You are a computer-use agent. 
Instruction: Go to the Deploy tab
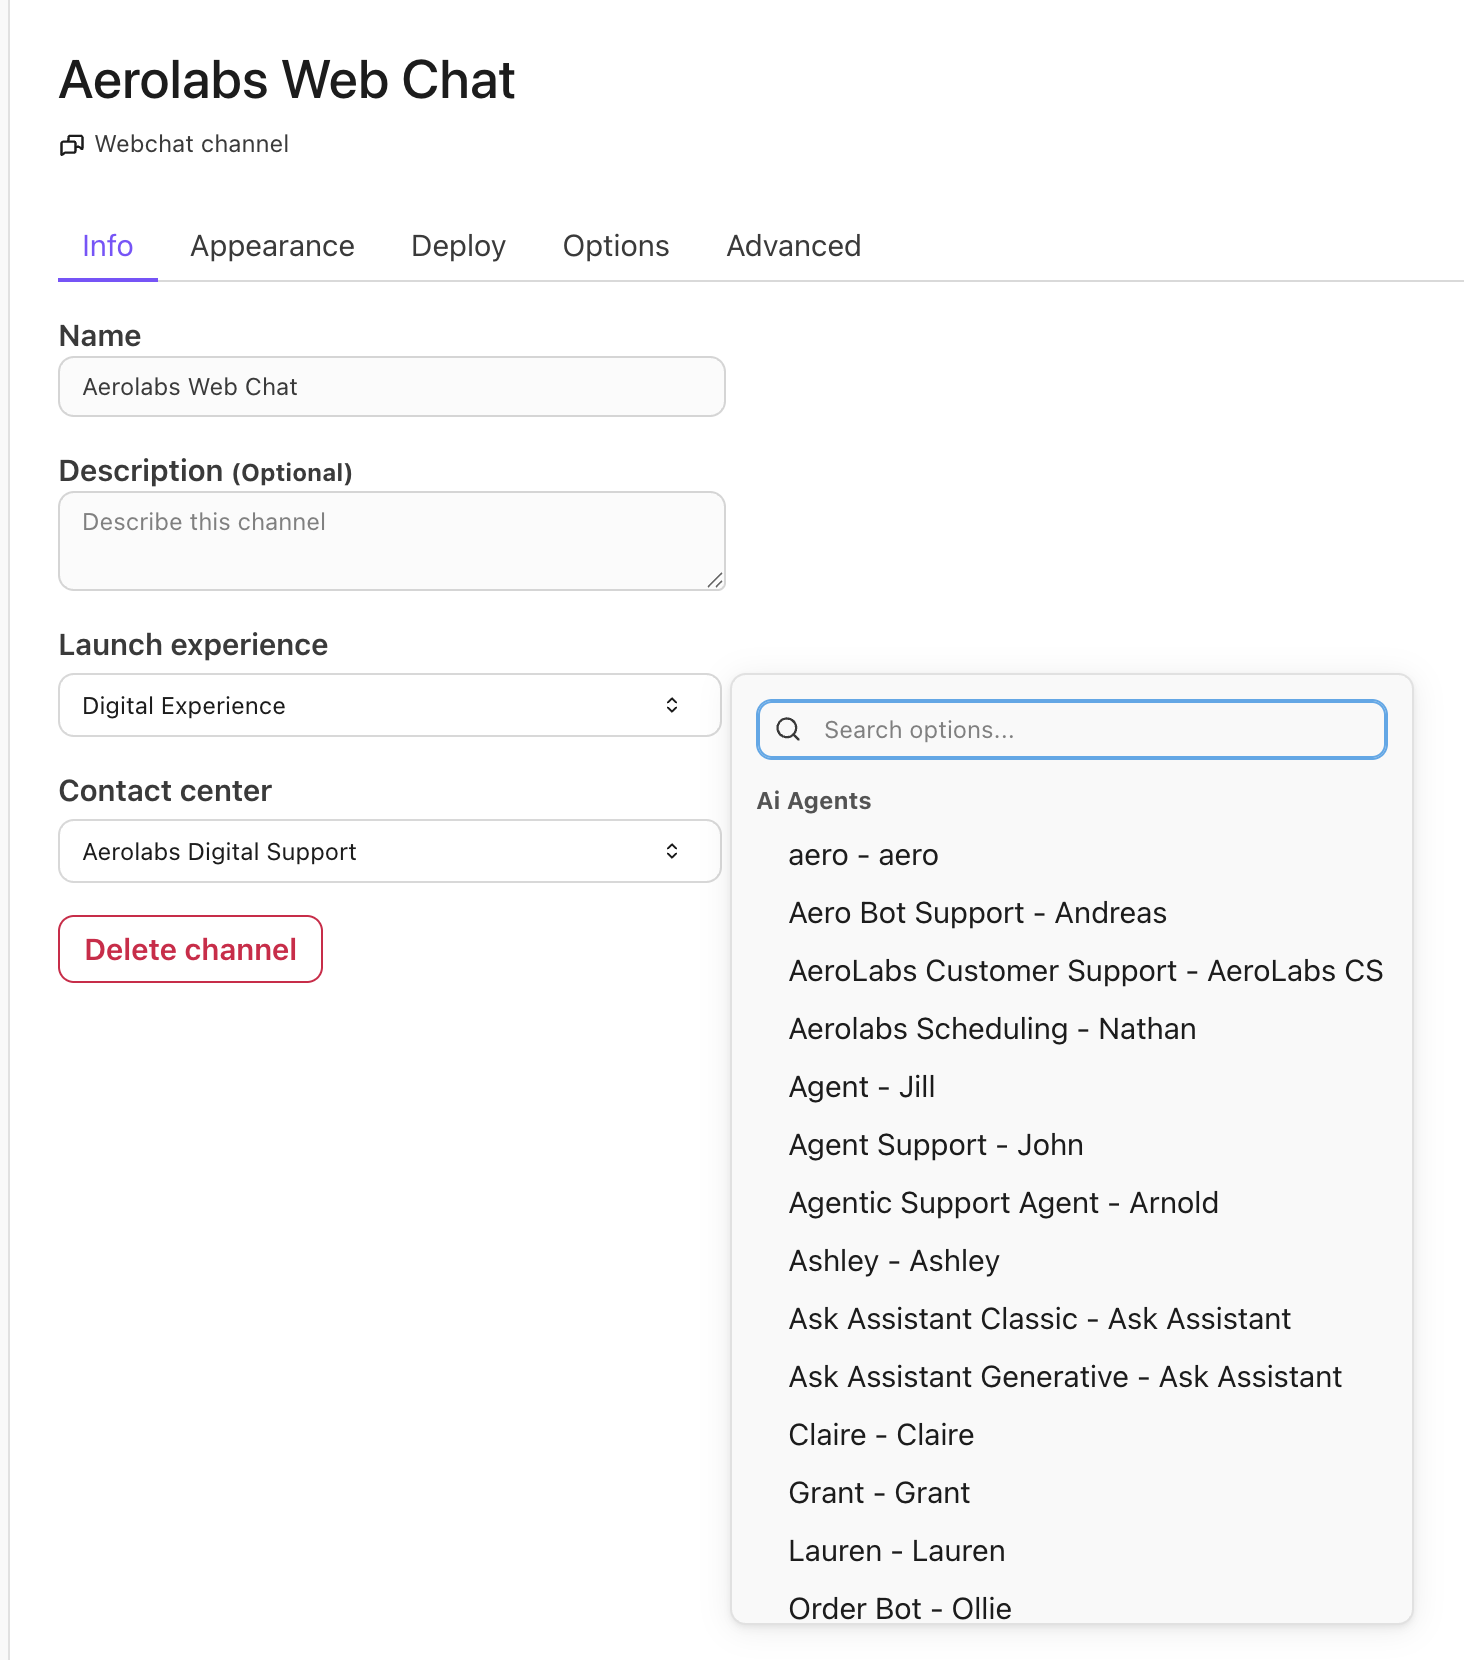pos(459,246)
